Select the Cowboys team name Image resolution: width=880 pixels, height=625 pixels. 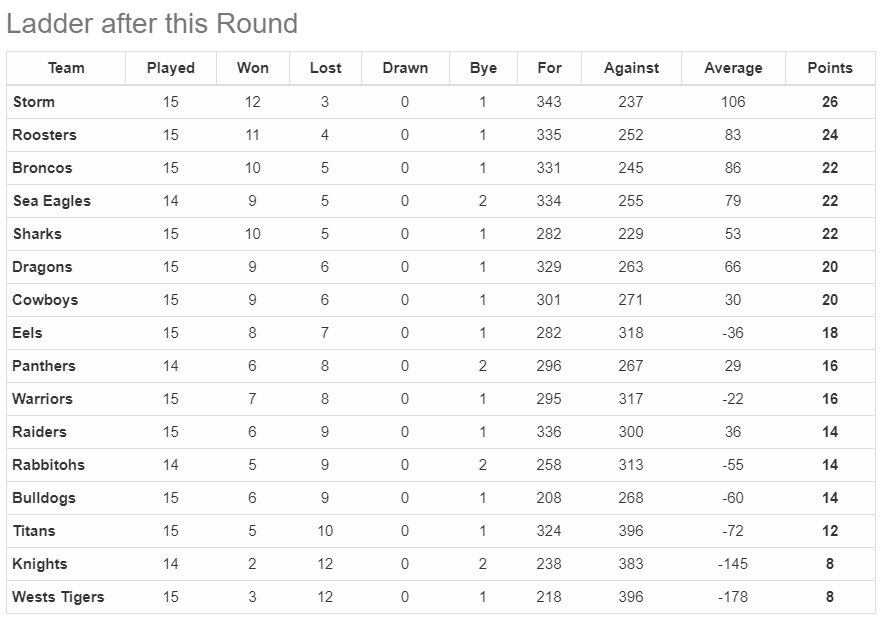click(x=45, y=300)
